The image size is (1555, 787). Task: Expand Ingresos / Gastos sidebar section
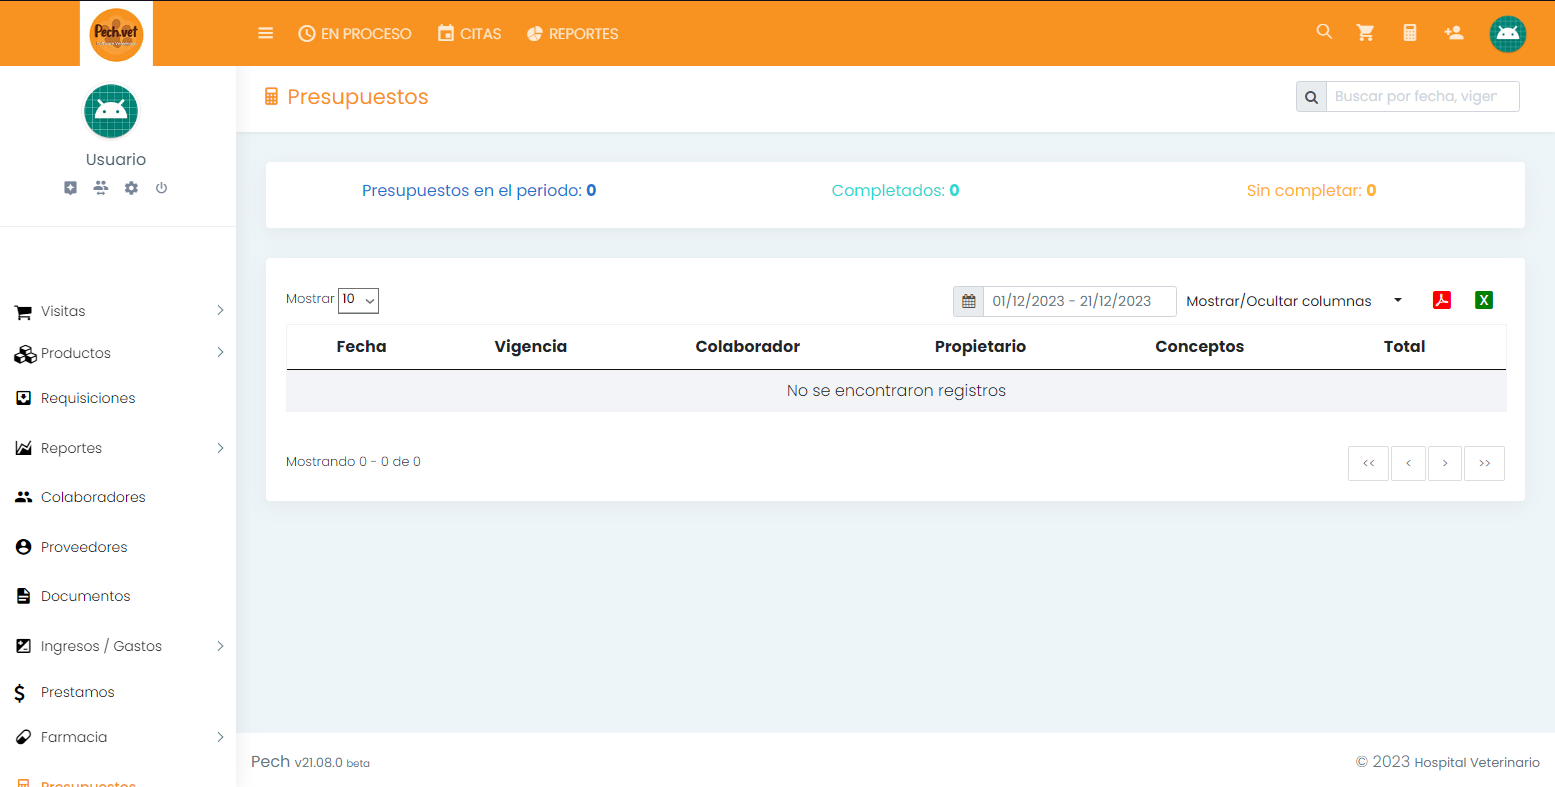coord(118,646)
